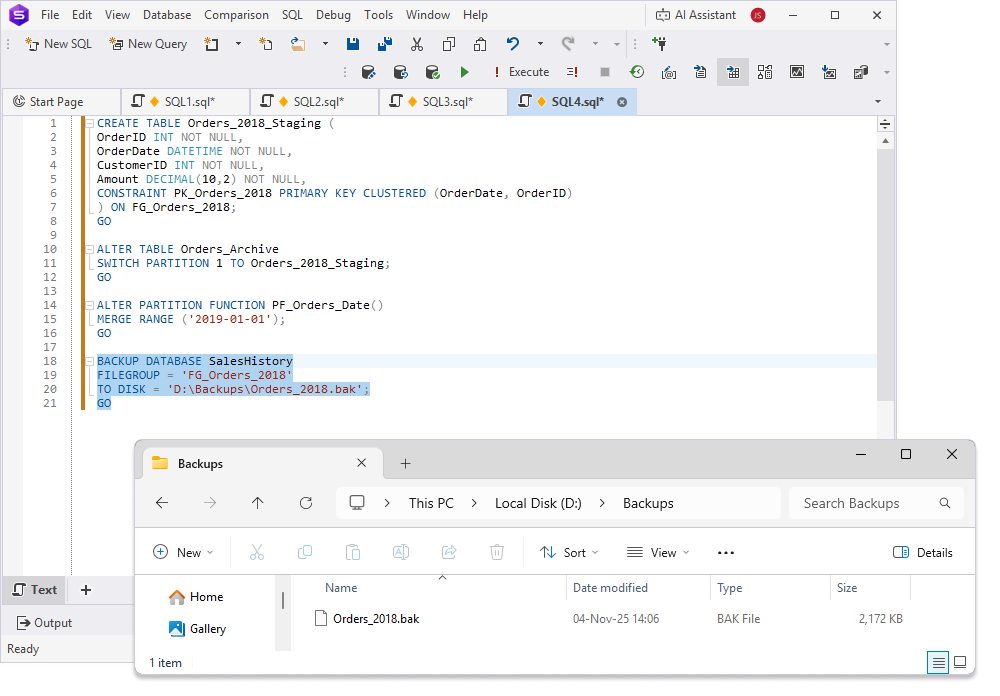Image resolution: width=1000 pixels, height=696 pixels.
Task: Open the Comparison menu
Action: coord(236,15)
